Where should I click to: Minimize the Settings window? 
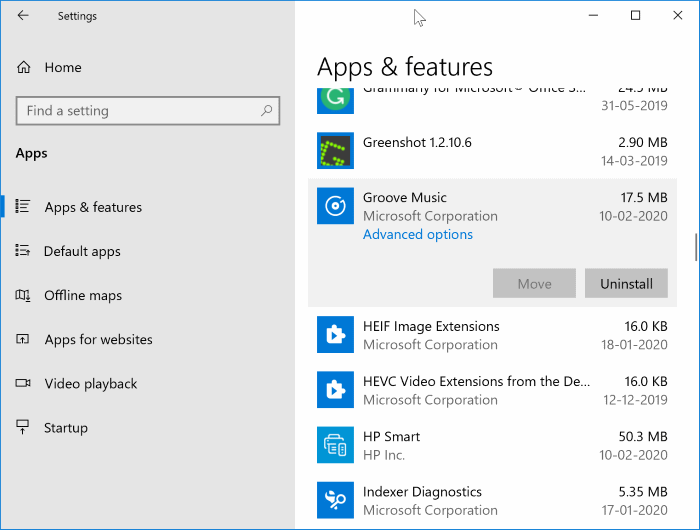[x=593, y=16]
